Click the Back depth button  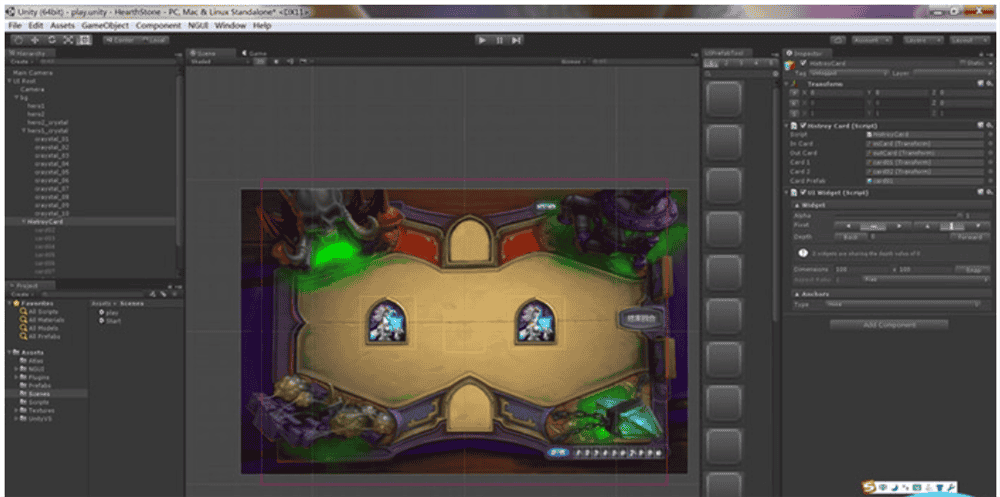(x=850, y=237)
